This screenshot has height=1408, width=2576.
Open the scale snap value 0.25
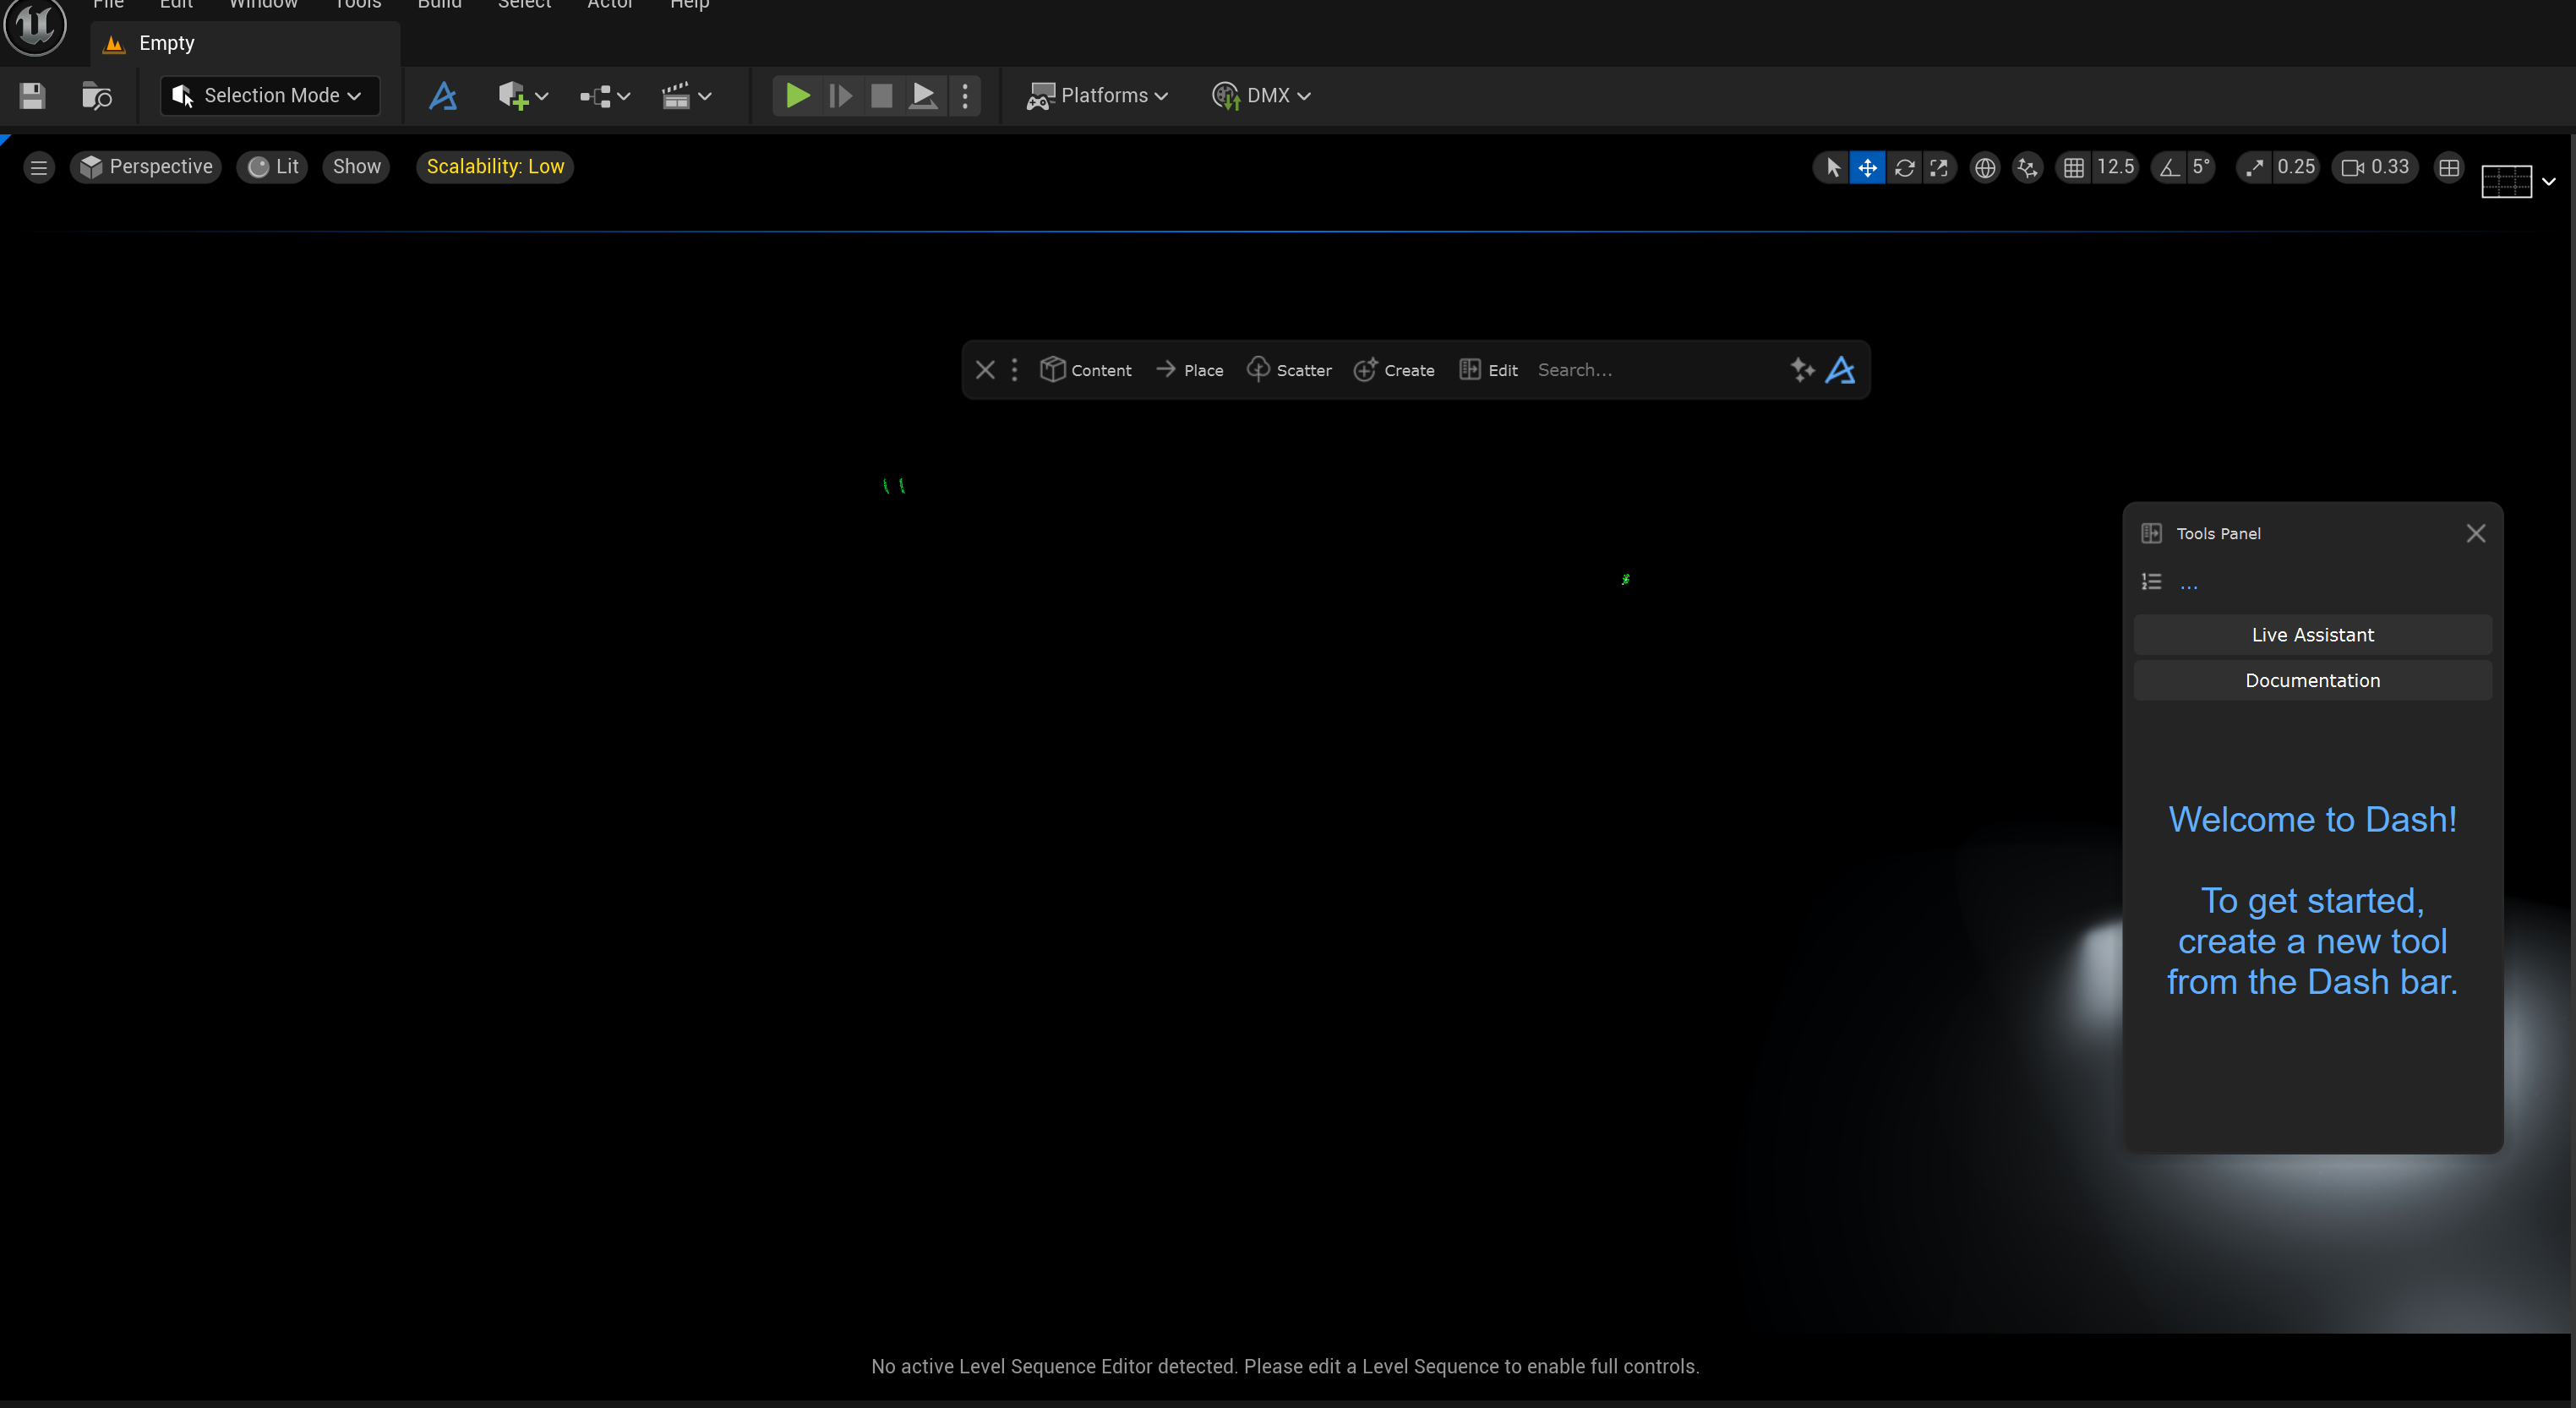pyautogui.click(x=2296, y=167)
